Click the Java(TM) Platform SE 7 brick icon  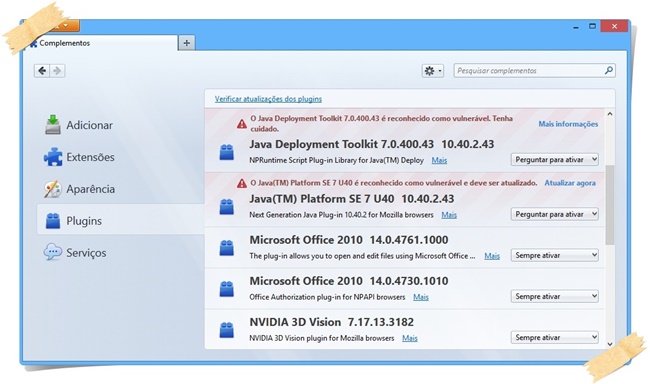point(226,207)
